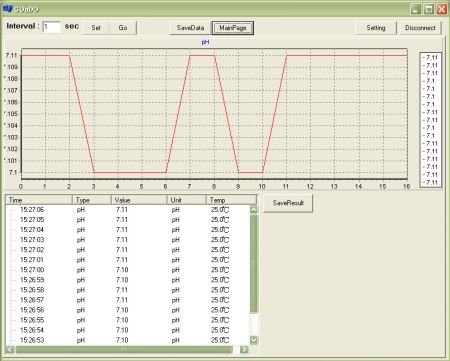This screenshot has width=450, height=361.
Task: Click the 7.11 y-axis label on chart
Action: [x=11, y=55]
